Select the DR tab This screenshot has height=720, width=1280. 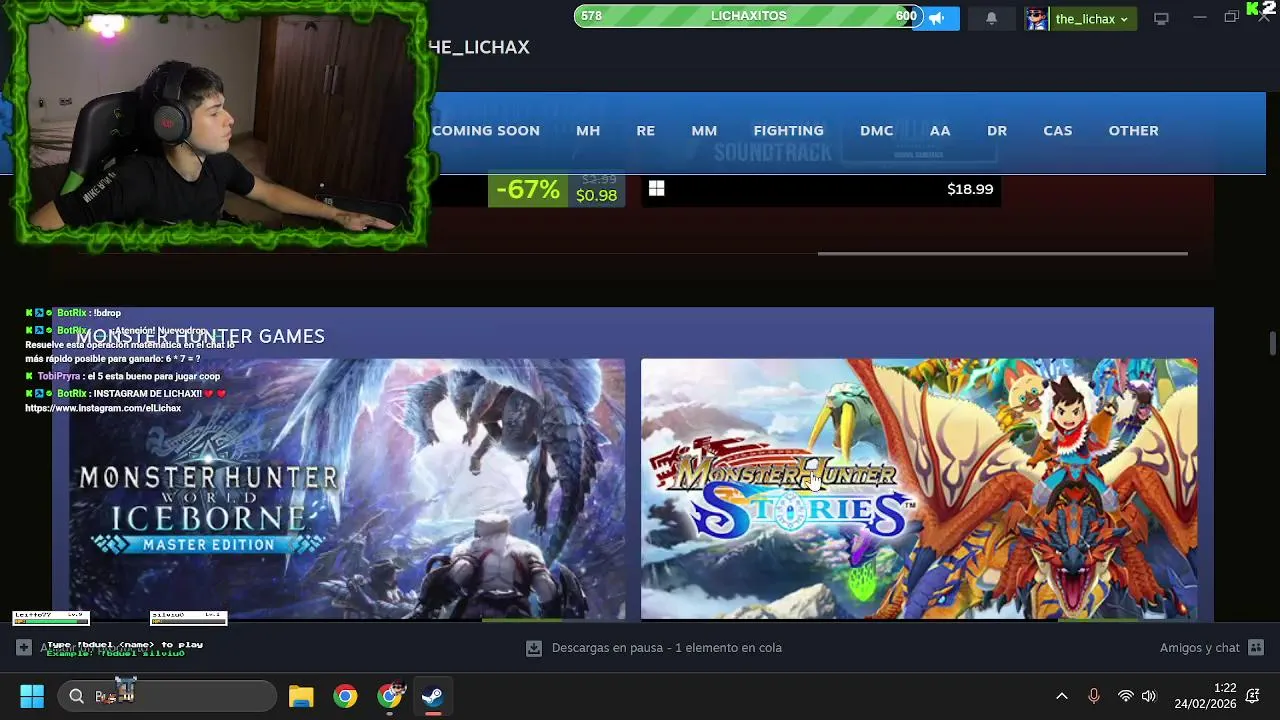997,131
